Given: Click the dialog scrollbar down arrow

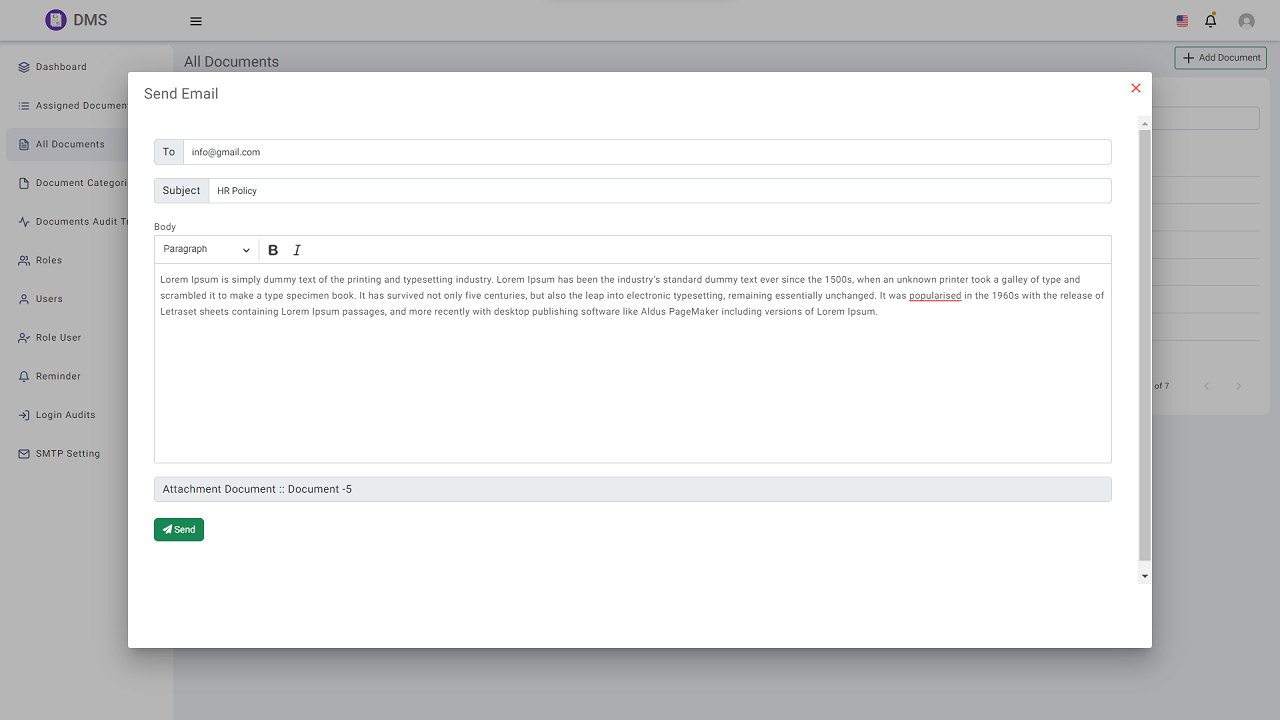Looking at the screenshot, I should click(1145, 577).
